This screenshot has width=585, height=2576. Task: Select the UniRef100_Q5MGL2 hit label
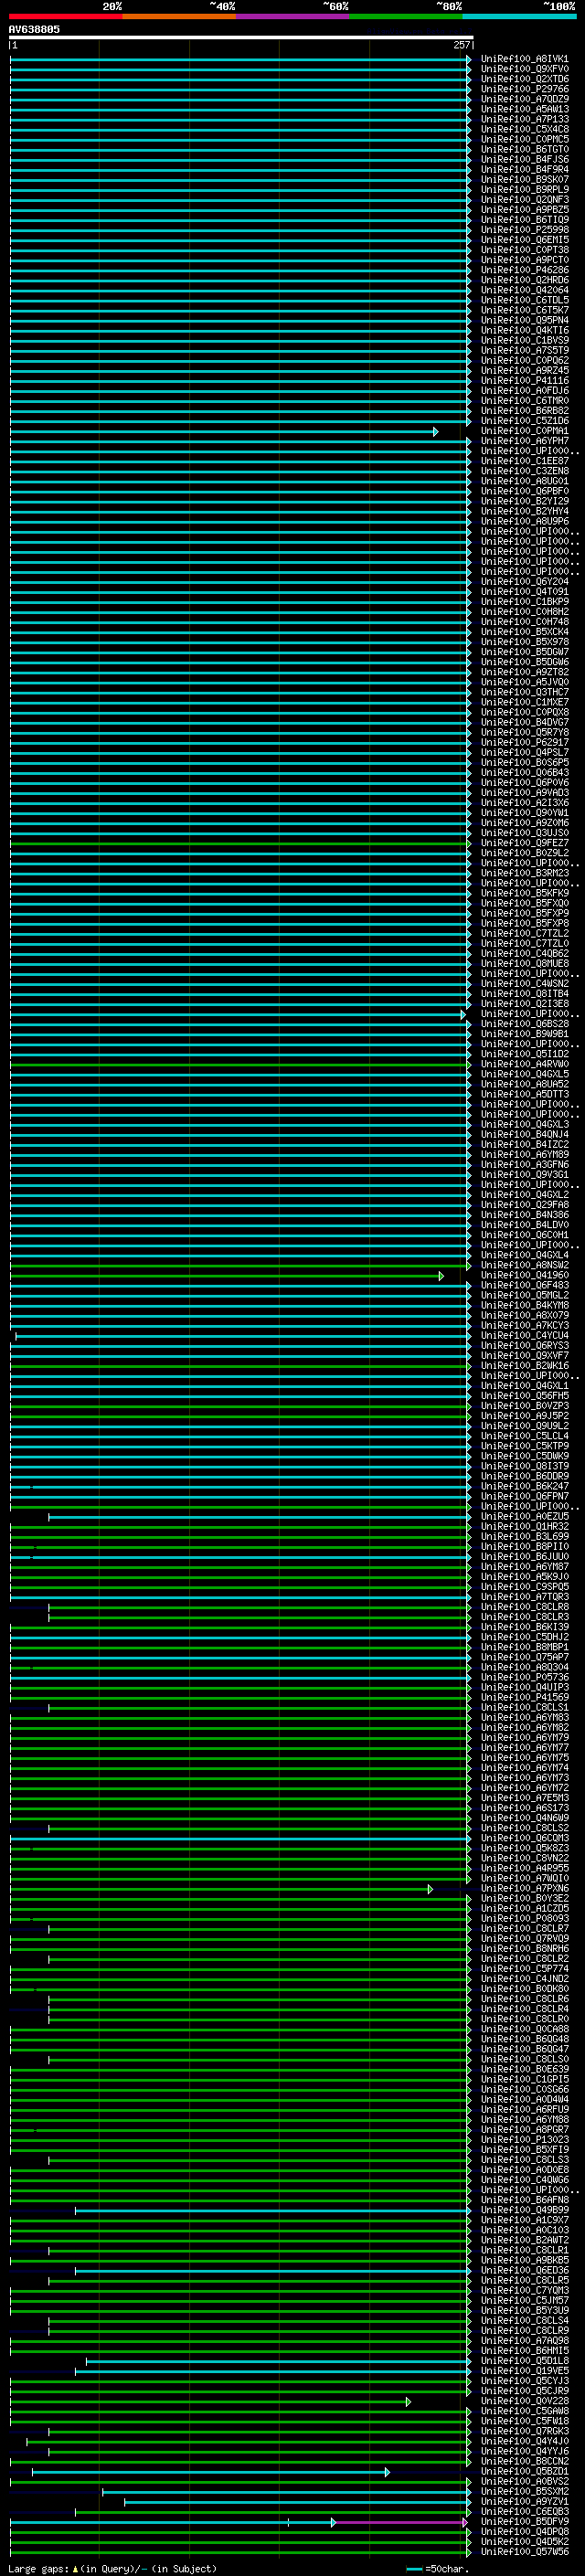pyautogui.click(x=524, y=1295)
